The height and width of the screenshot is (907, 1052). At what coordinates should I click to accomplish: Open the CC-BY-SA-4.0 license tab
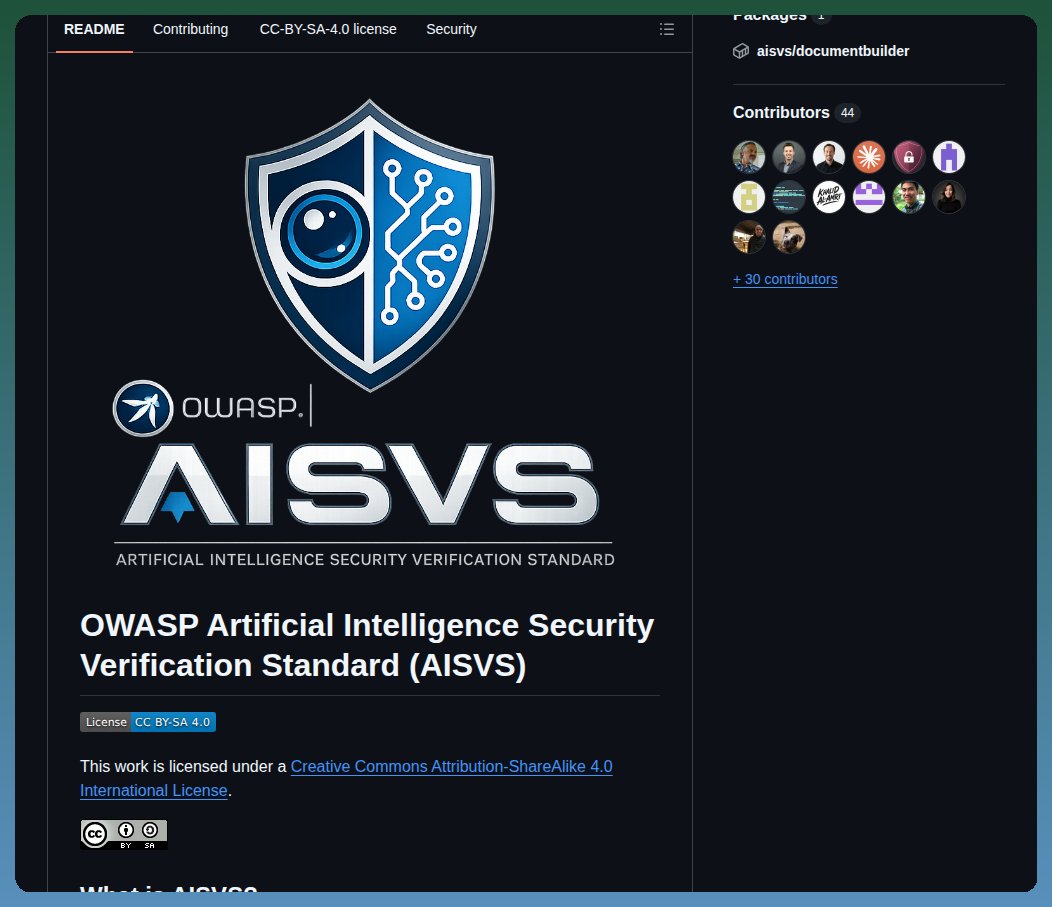328,30
